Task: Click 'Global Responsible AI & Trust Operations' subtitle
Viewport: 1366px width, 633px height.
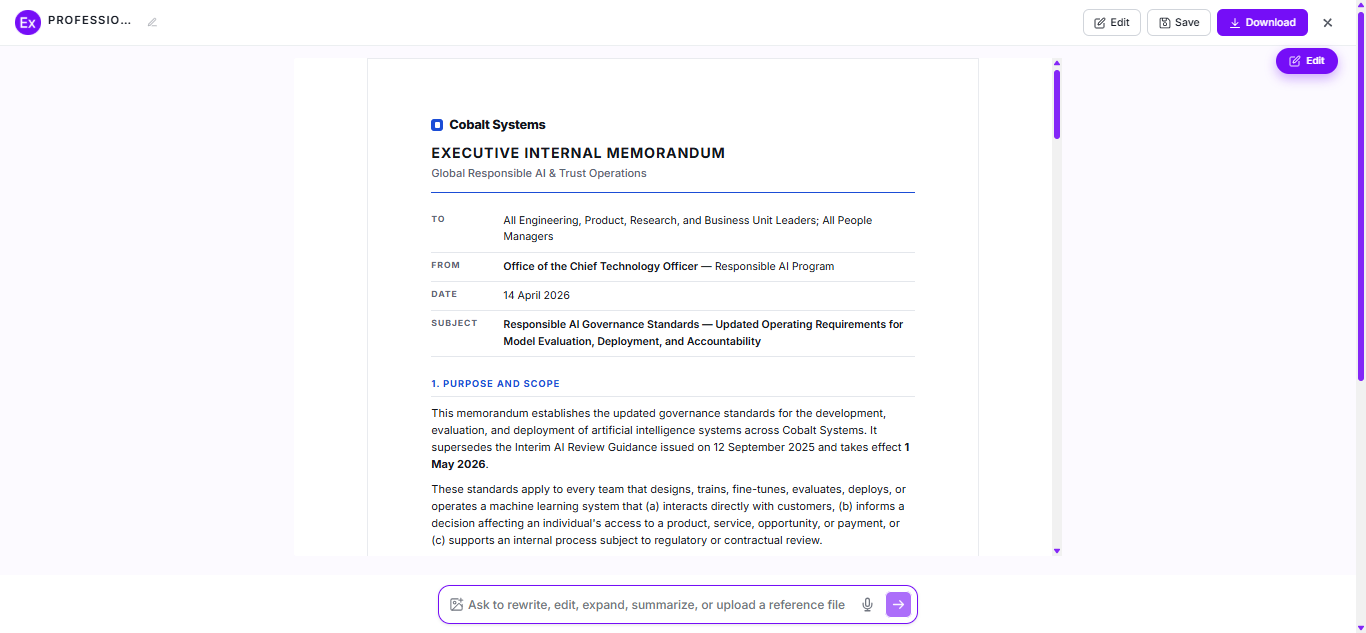Action: tap(539, 173)
